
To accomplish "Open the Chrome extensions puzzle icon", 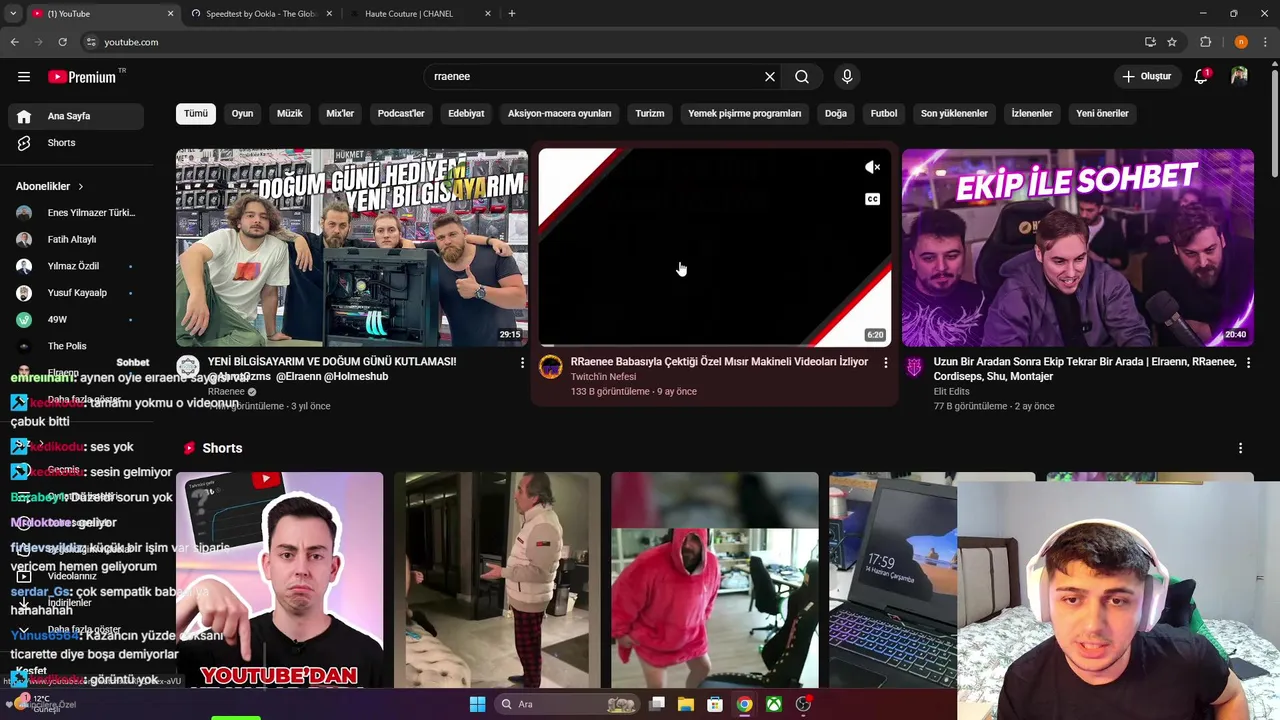I will (1205, 42).
